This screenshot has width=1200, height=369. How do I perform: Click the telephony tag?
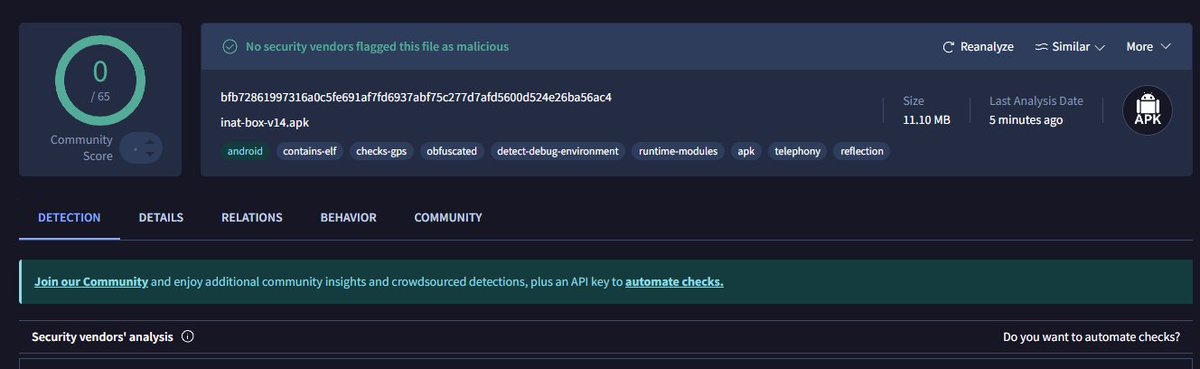click(798, 151)
